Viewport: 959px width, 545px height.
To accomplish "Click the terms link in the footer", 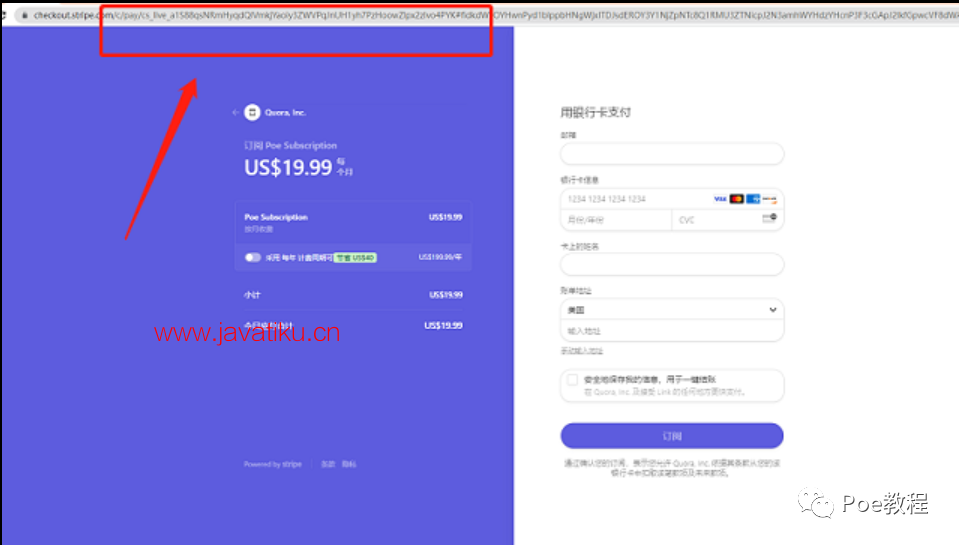I will pos(328,464).
